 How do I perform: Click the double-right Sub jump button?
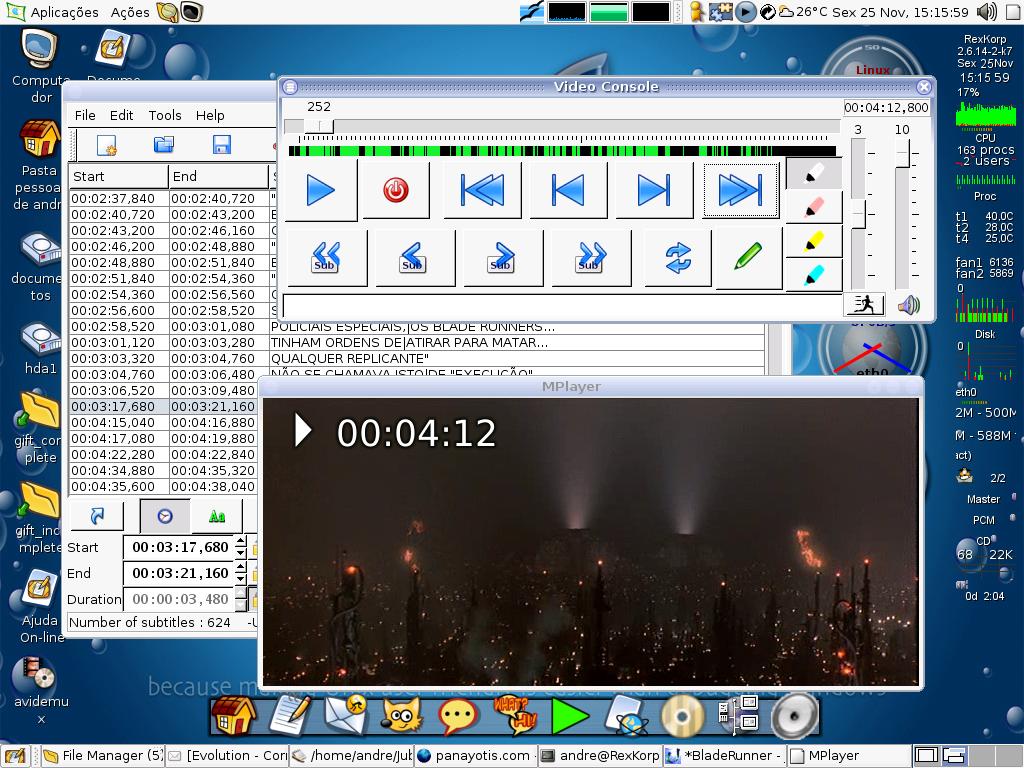[x=590, y=257]
